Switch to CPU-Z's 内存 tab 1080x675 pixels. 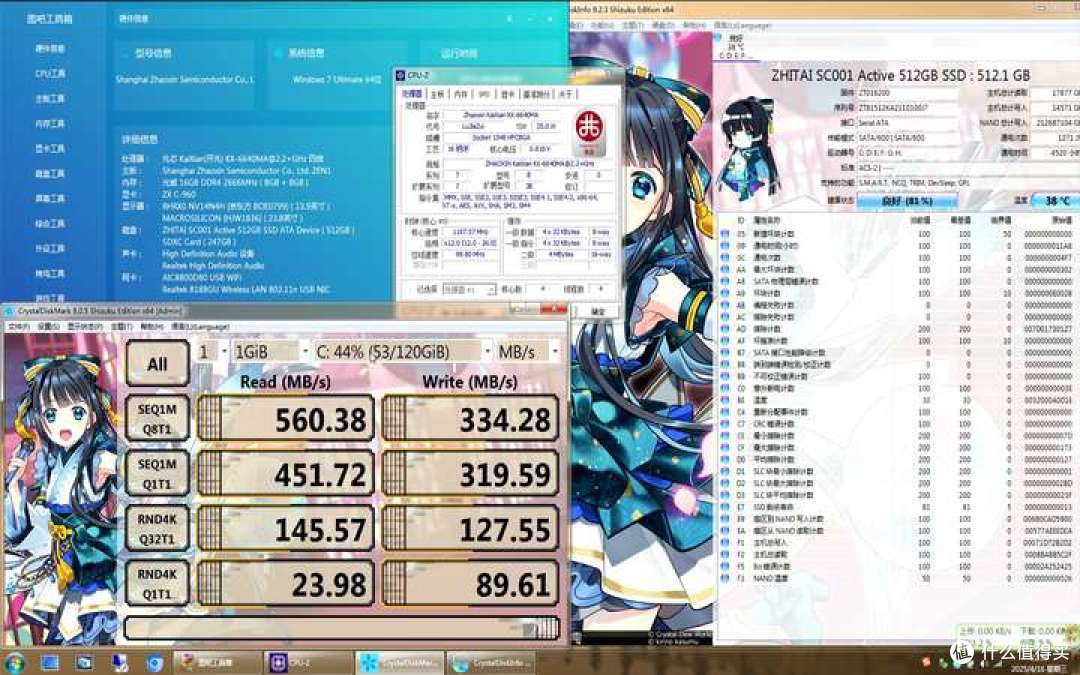461,94
